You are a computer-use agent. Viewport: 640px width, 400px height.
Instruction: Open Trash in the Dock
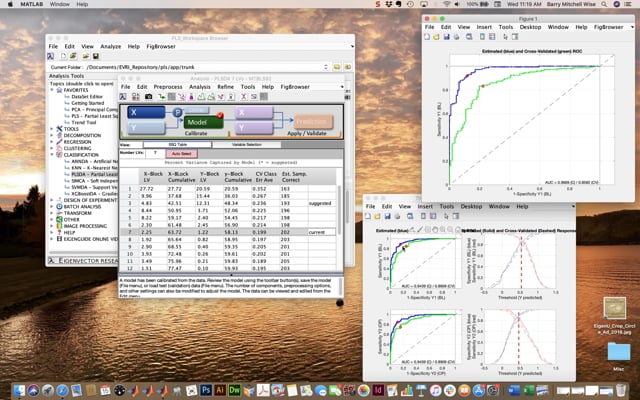(x=621, y=390)
